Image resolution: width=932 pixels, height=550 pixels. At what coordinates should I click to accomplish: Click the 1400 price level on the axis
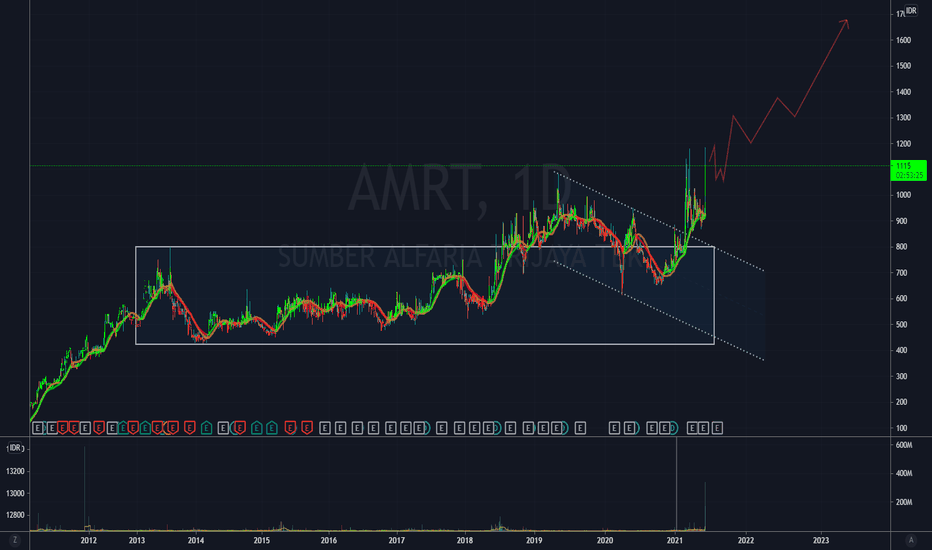pos(903,92)
